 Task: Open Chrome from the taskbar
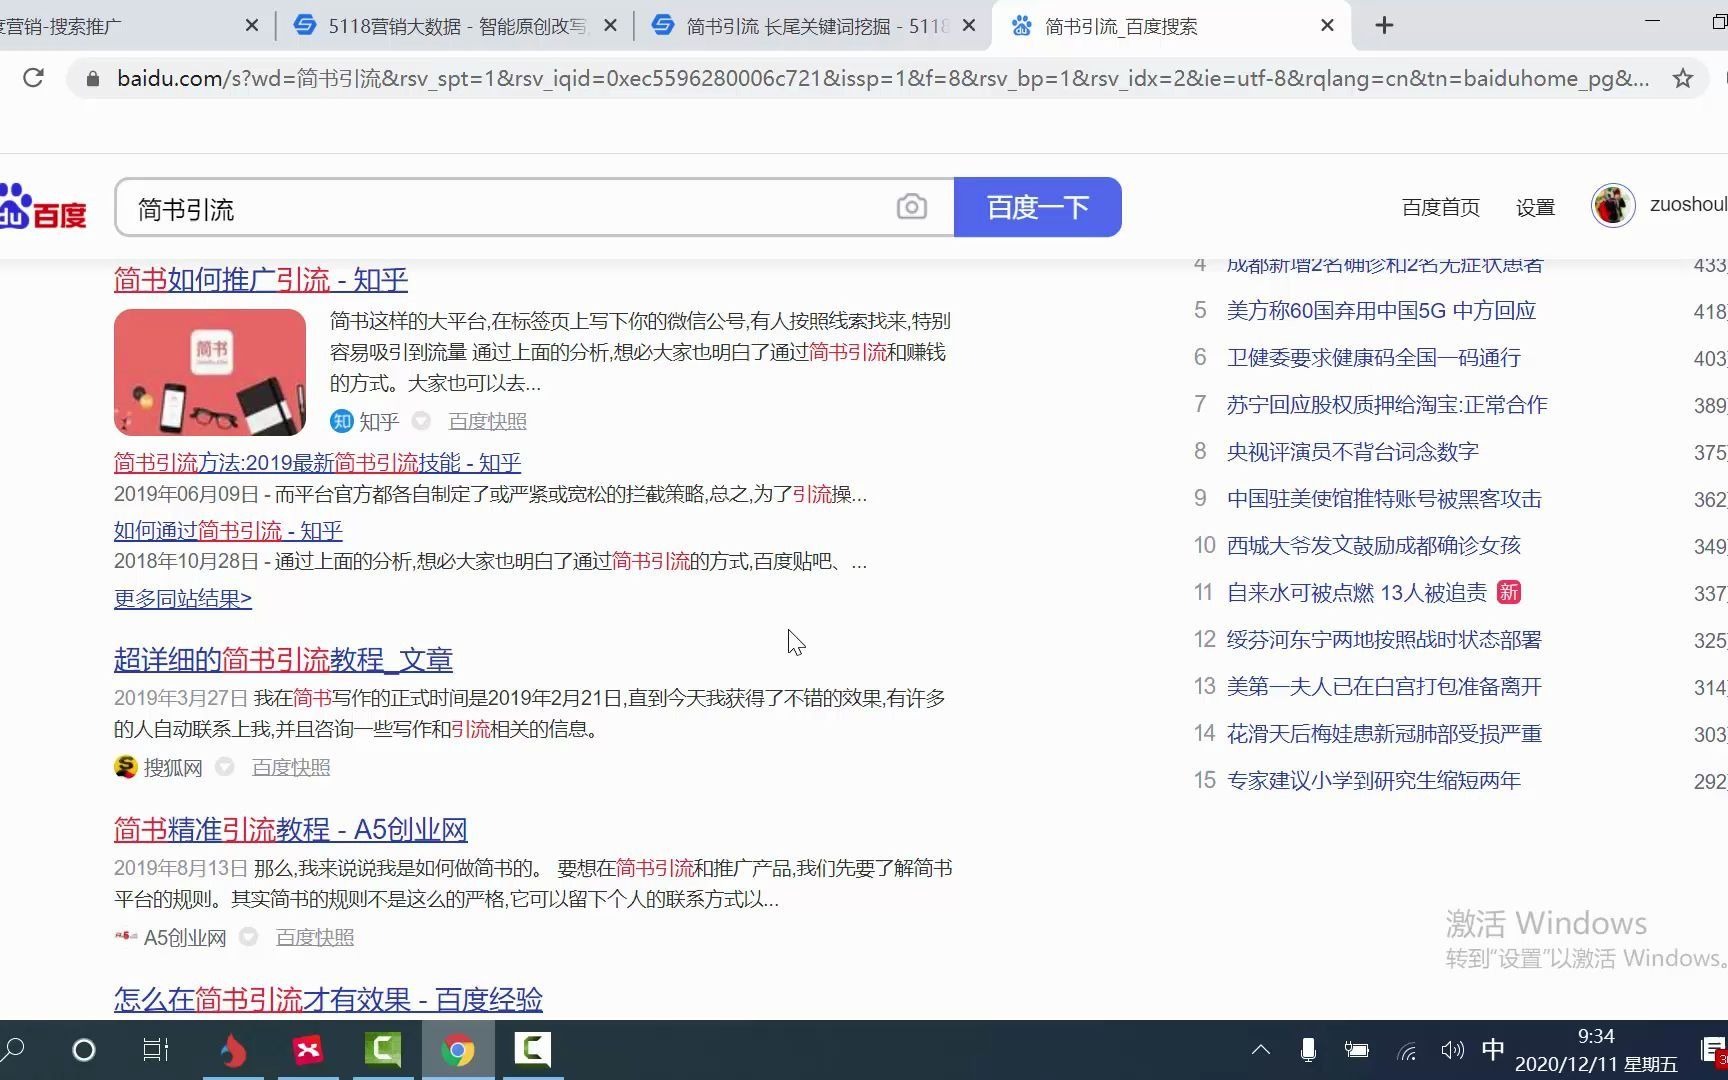pyautogui.click(x=458, y=1050)
